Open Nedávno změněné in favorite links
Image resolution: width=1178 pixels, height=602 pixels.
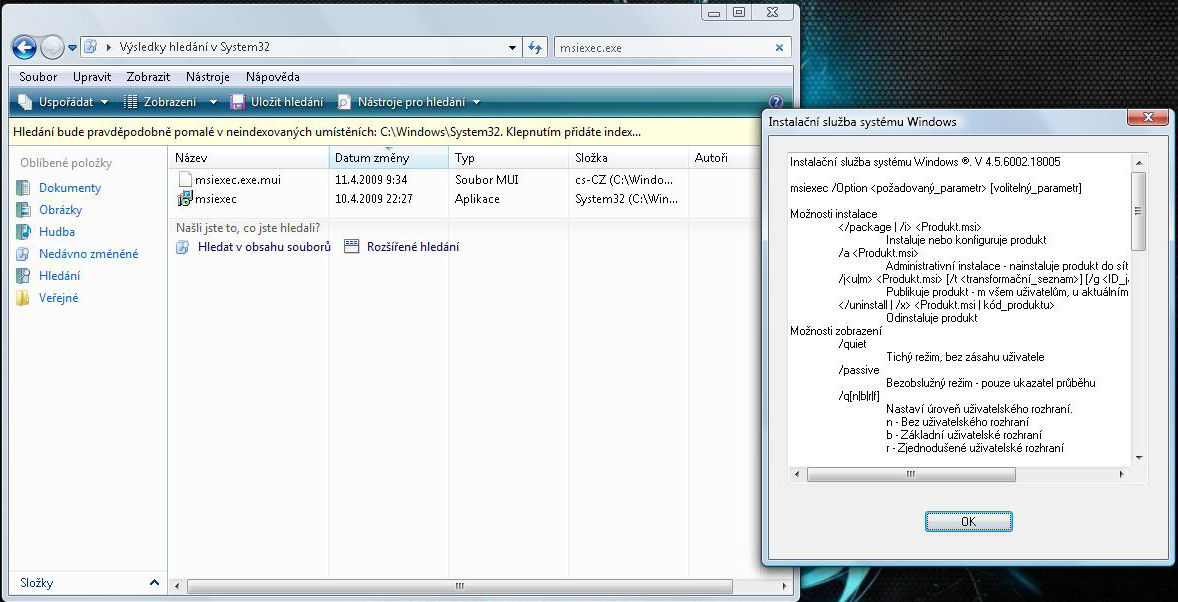89,254
